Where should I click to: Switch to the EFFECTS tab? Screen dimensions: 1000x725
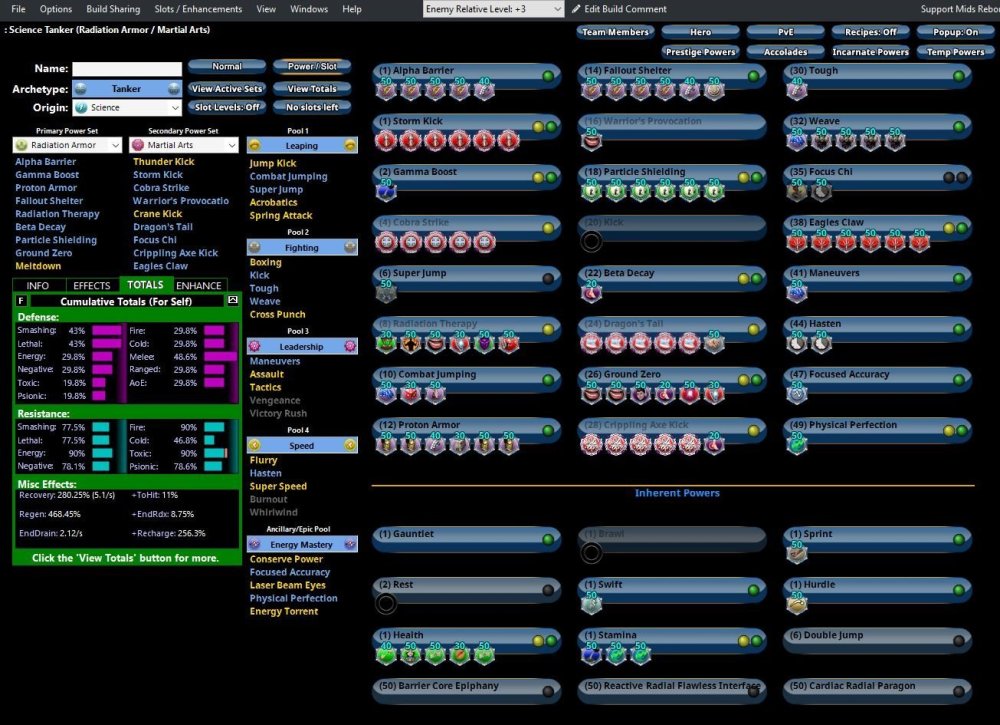[x=92, y=285]
